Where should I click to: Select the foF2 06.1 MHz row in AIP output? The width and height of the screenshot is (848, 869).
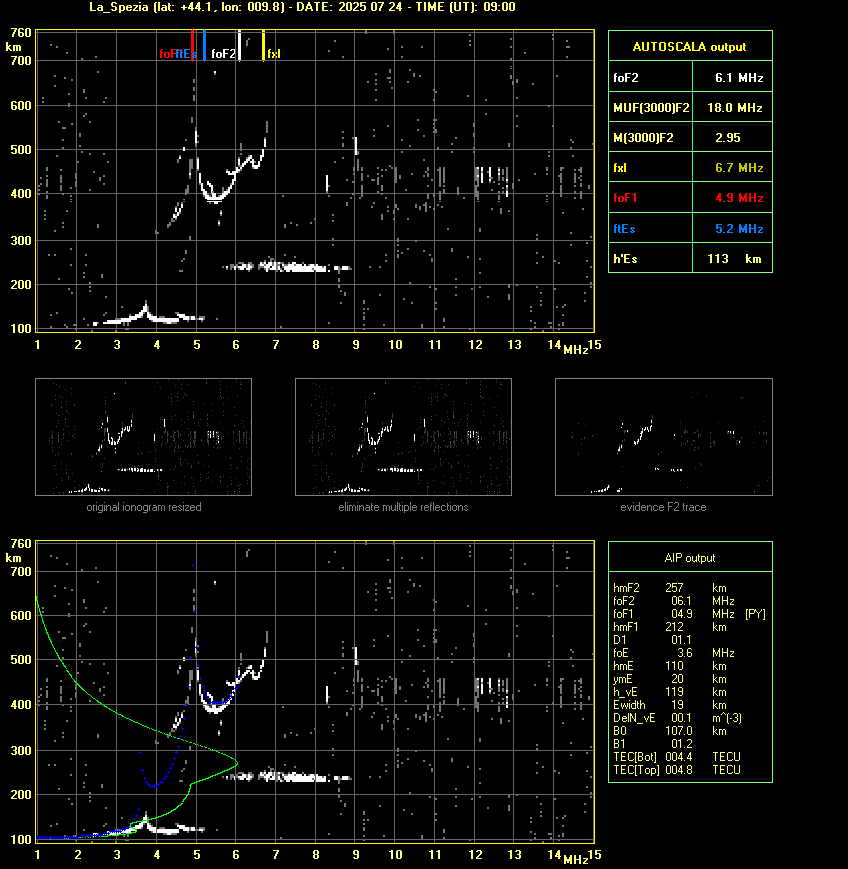tap(673, 601)
